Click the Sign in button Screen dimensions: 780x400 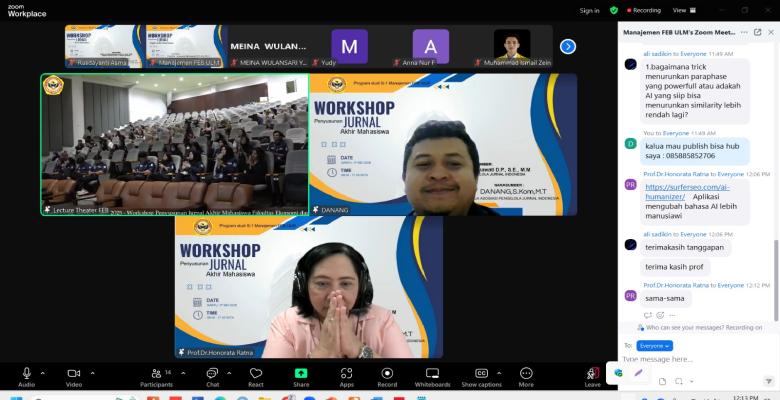(x=590, y=10)
